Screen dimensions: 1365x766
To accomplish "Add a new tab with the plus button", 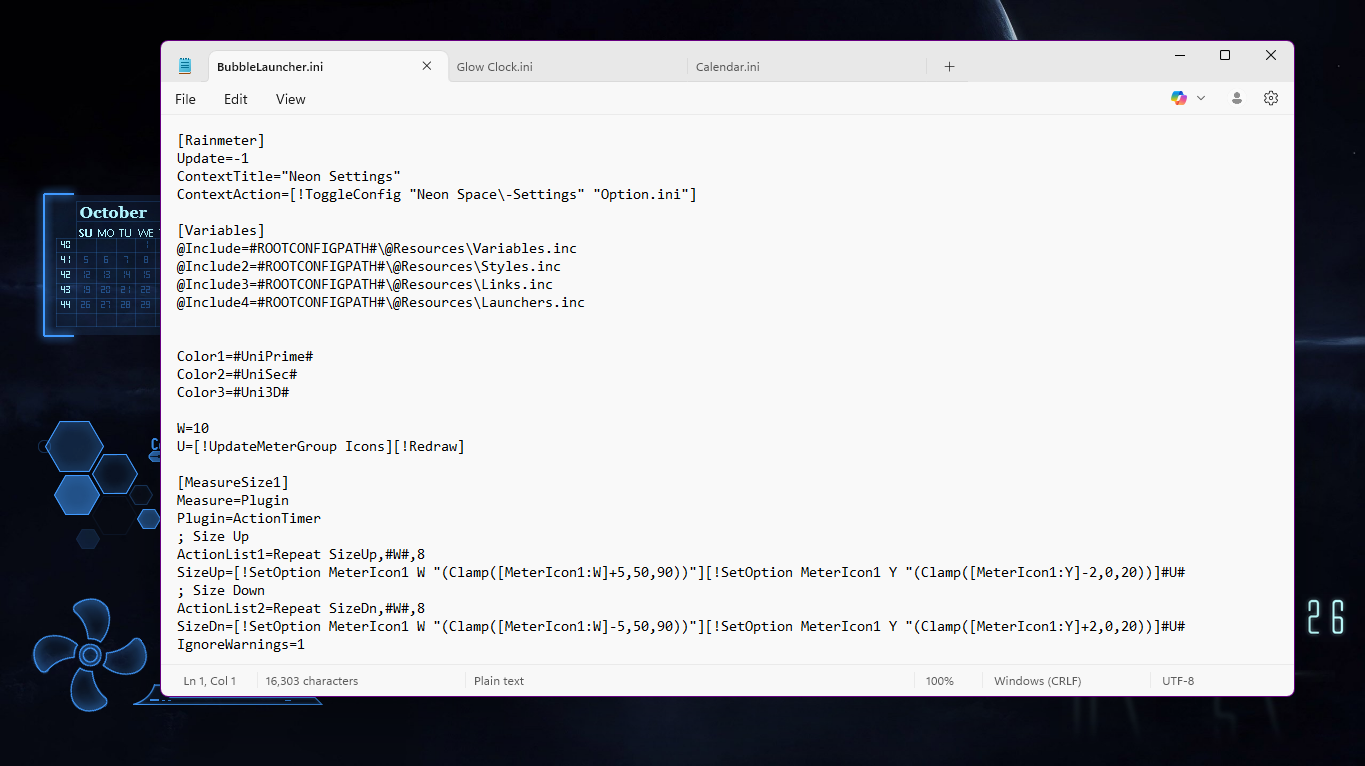I will click(x=950, y=67).
